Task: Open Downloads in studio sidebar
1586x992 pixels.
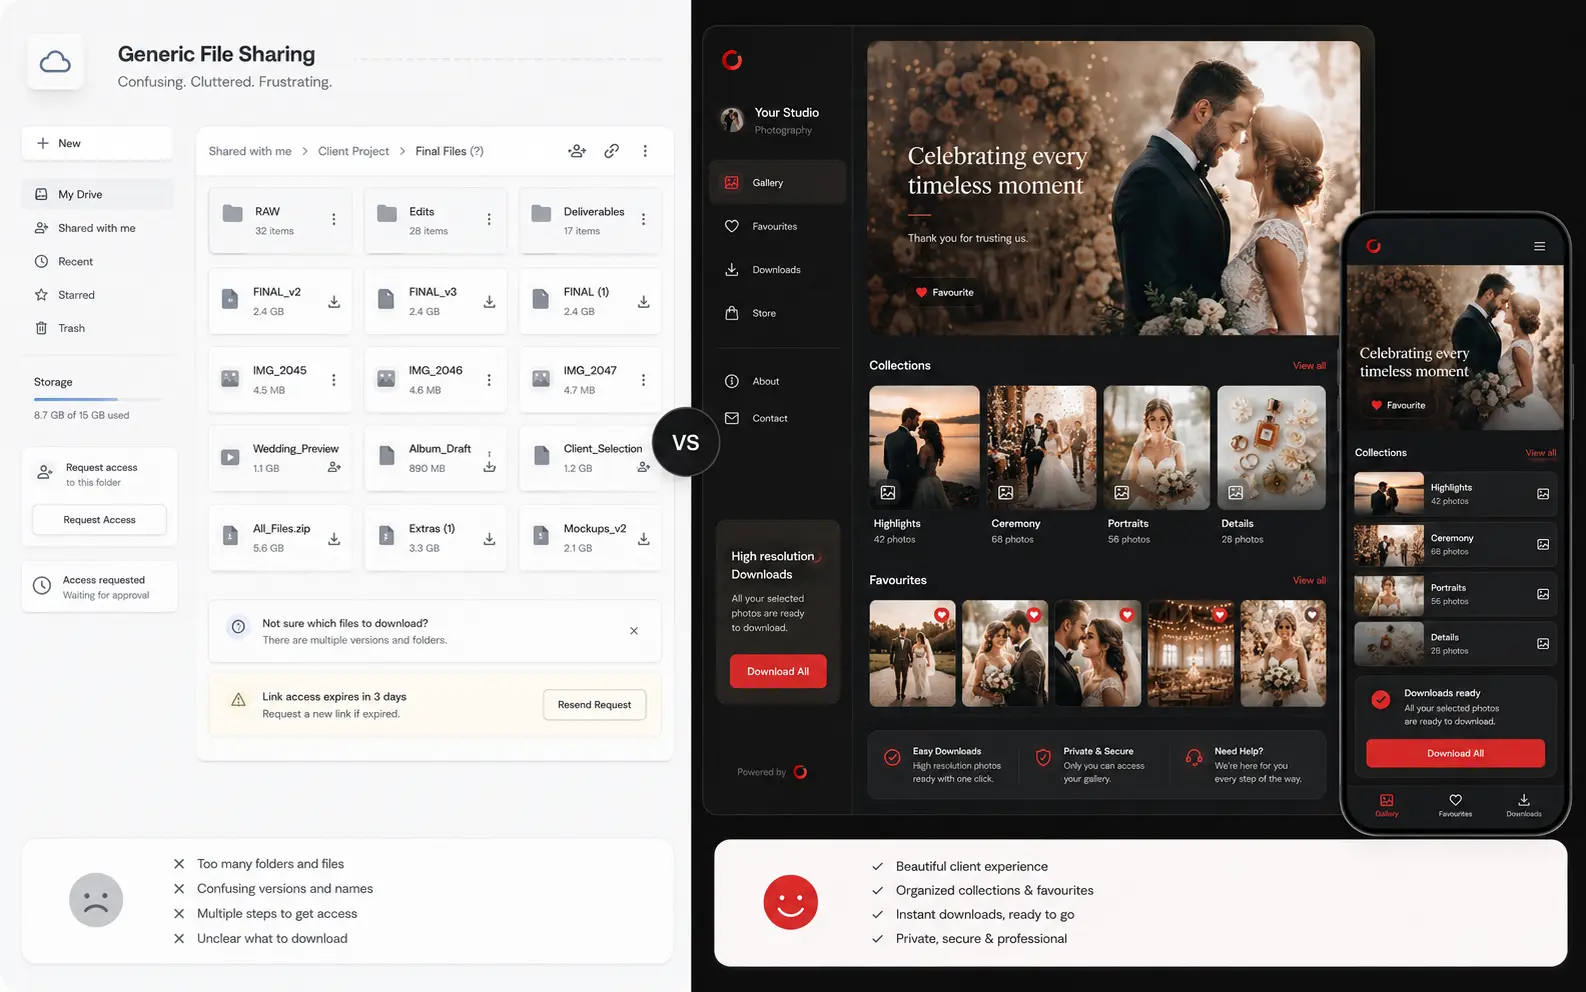Action: pos(777,270)
